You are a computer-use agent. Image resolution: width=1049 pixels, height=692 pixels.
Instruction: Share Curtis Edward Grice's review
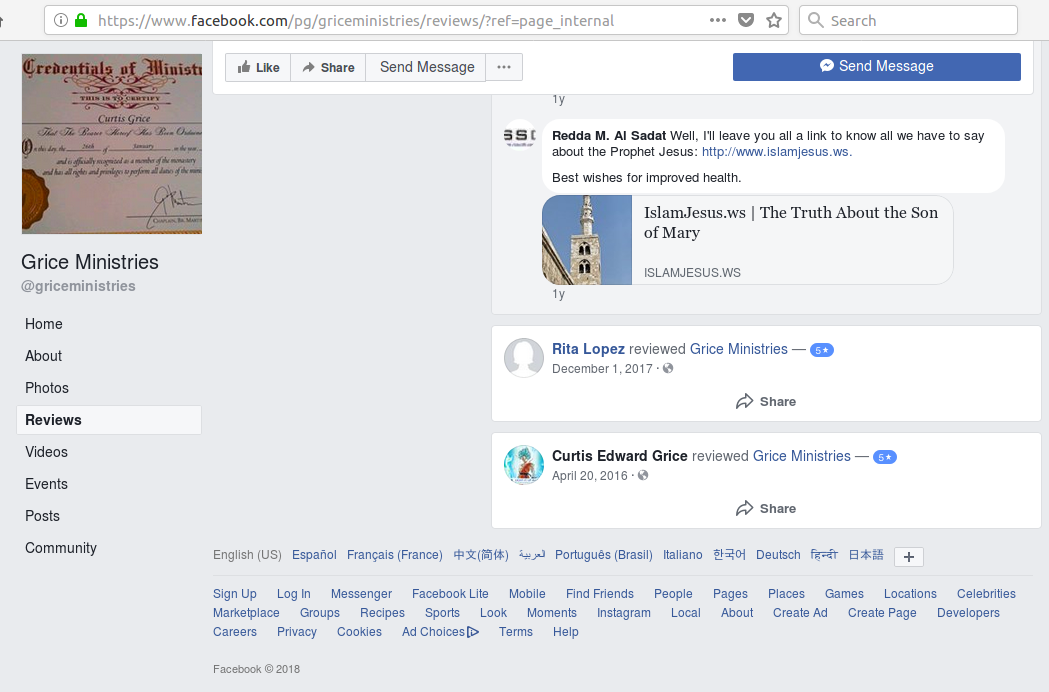[x=766, y=509]
